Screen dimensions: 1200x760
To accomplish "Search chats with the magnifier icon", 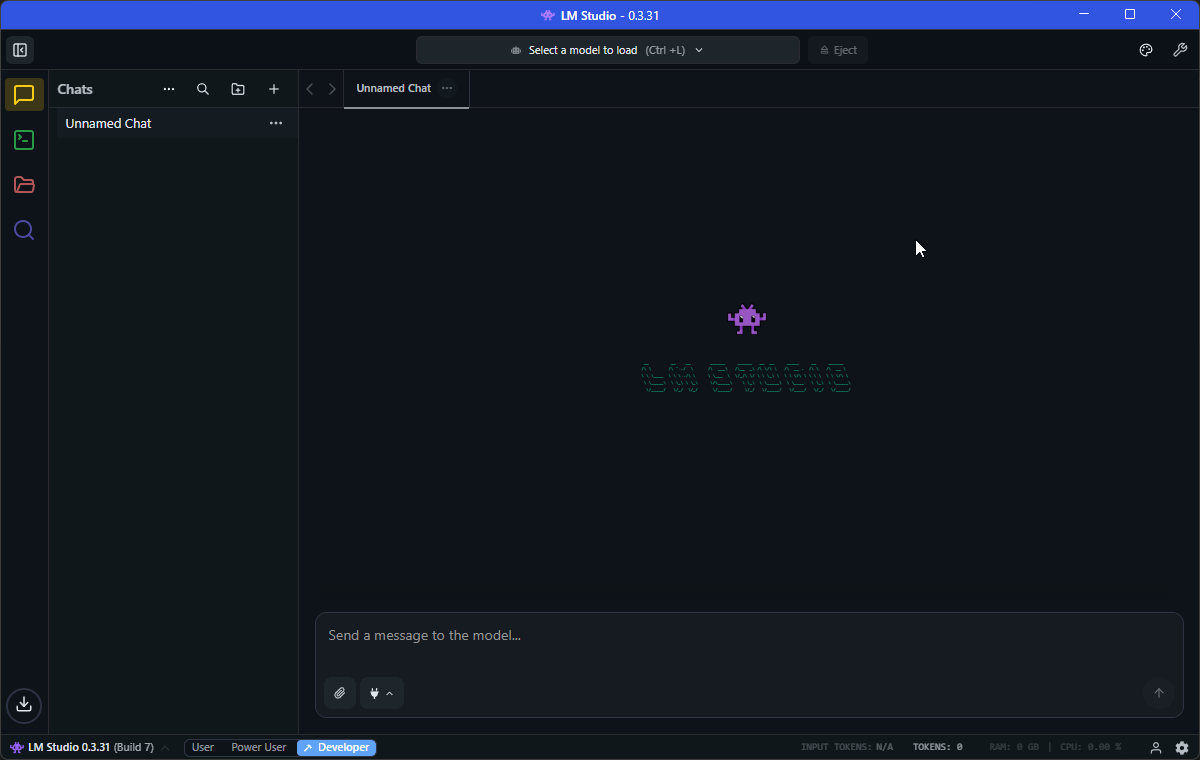I will coord(203,89).
